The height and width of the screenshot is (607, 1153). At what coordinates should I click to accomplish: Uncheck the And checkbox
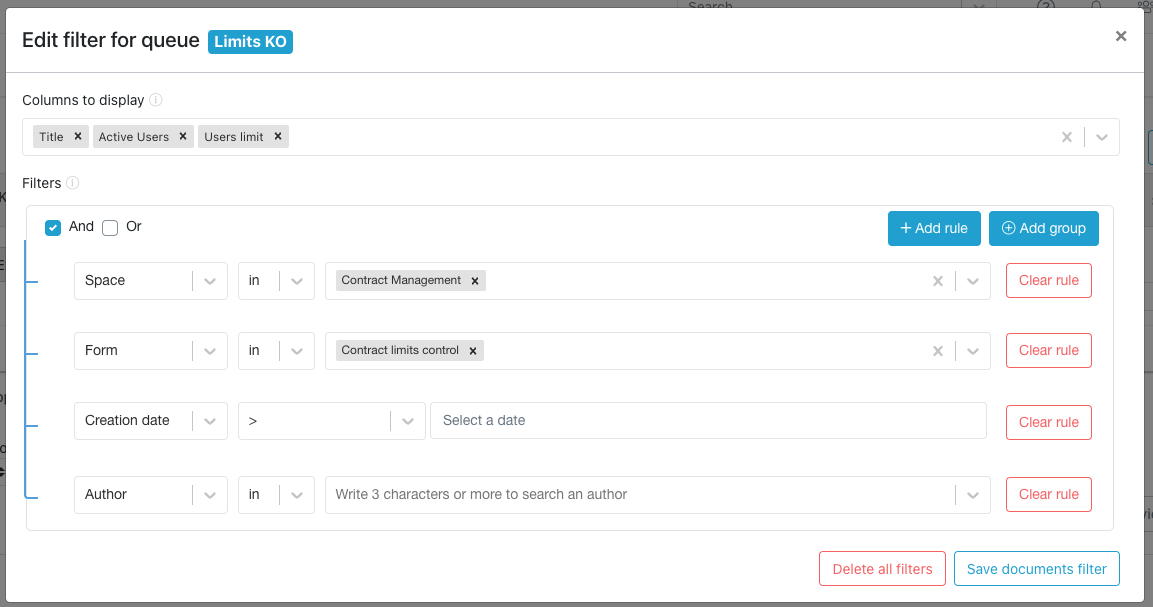(x=54, y=228)
